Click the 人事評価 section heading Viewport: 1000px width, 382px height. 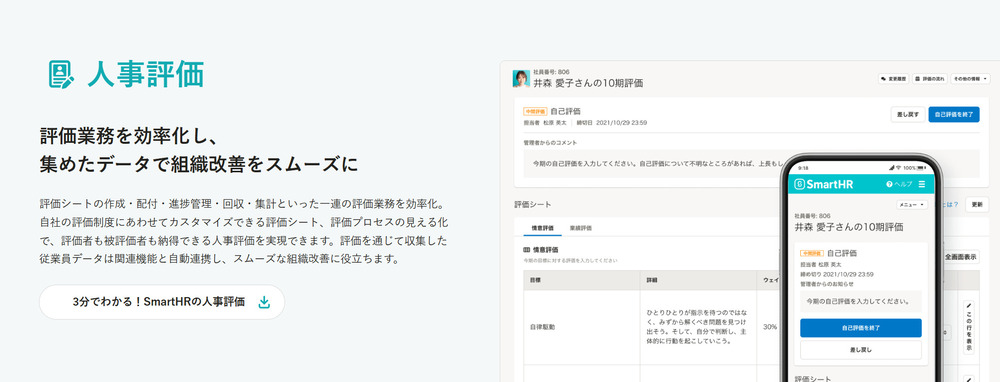click(x=146, y=74)
